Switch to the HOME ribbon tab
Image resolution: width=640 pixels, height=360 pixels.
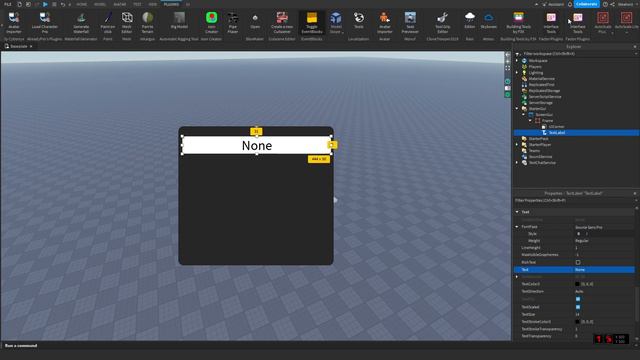click(x=82, y=4)
